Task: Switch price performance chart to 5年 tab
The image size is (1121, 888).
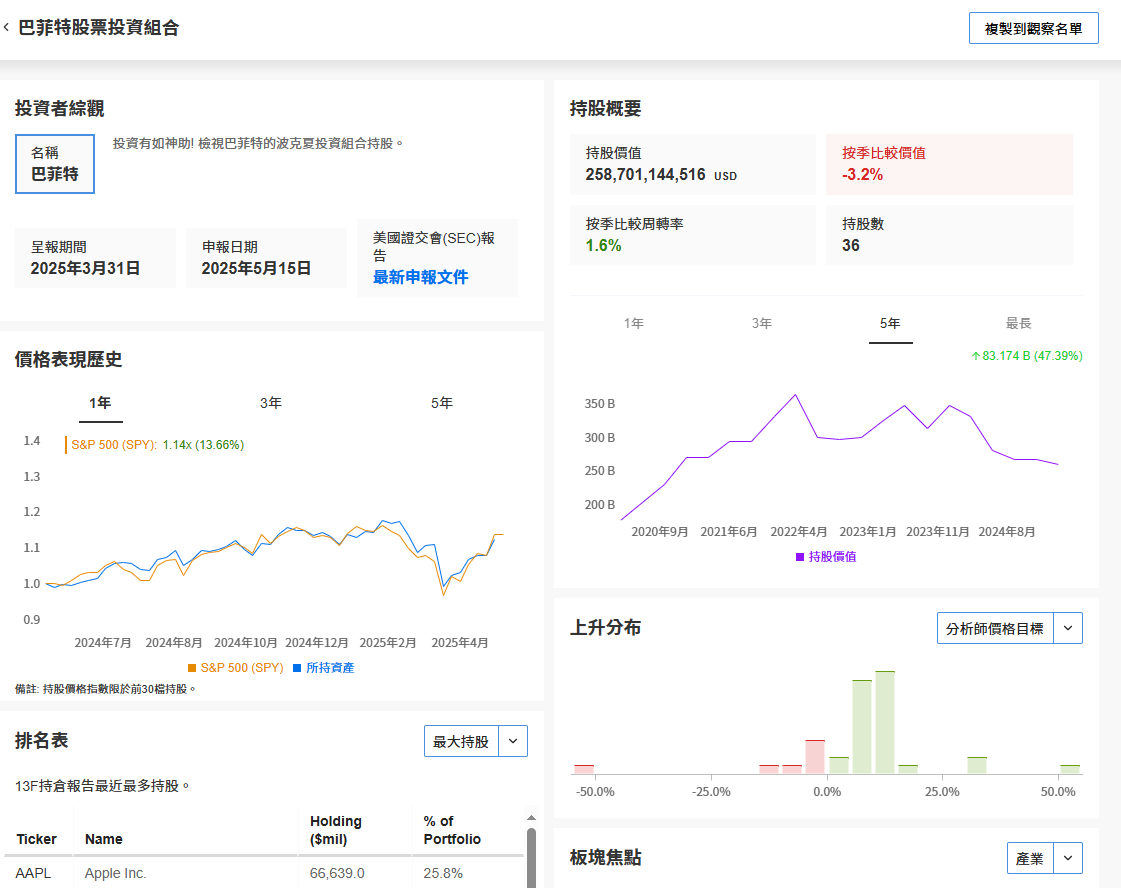Action: 442,403
